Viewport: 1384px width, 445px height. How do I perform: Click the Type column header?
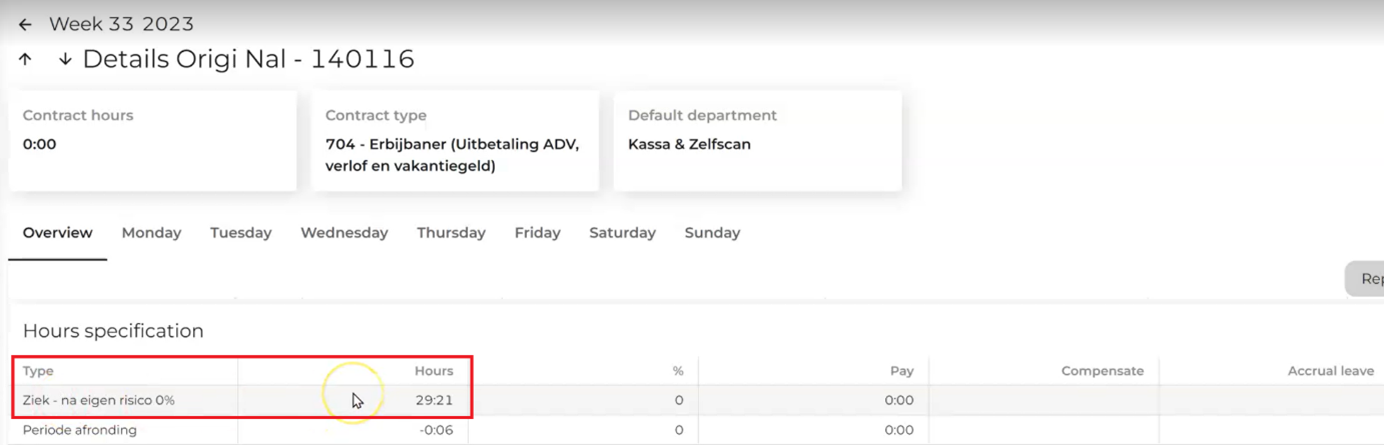pyautogui.click(x=38, y=371)
